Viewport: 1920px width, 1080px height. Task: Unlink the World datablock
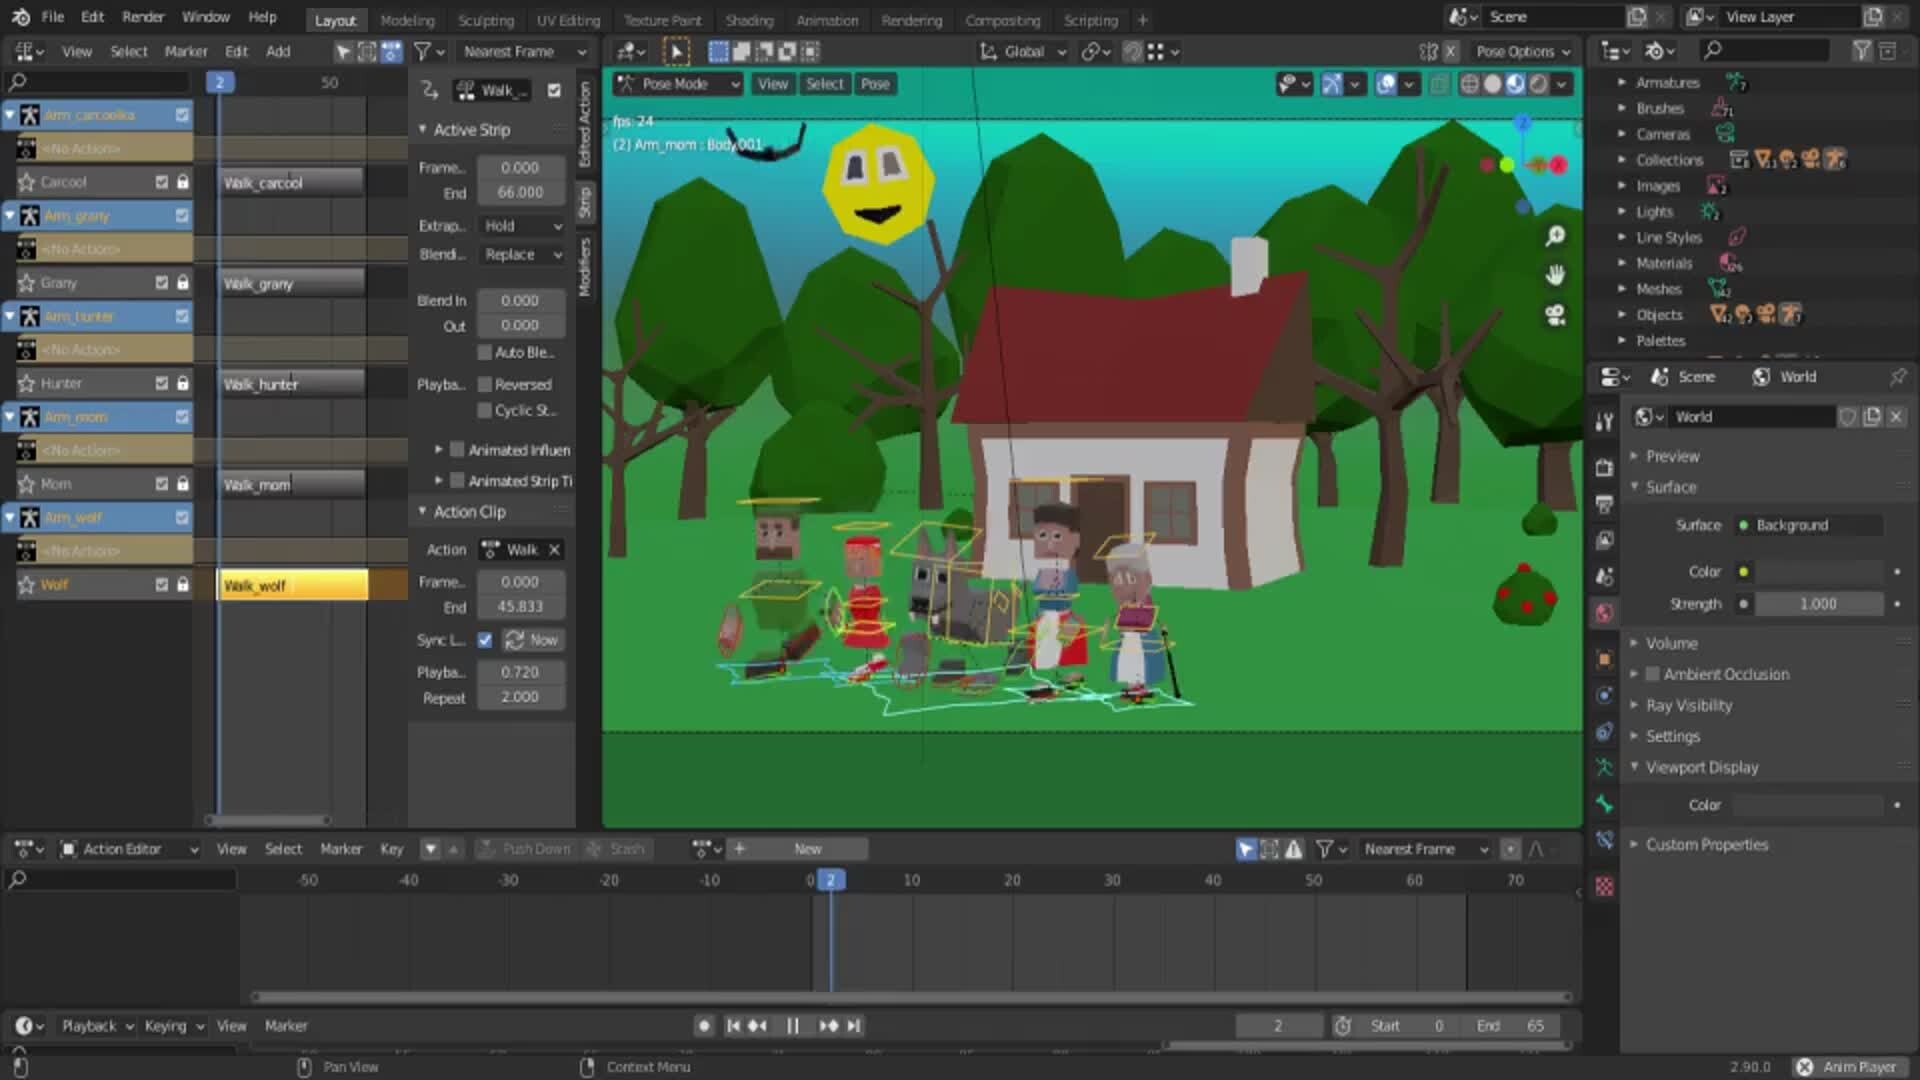coord(1896,417)
